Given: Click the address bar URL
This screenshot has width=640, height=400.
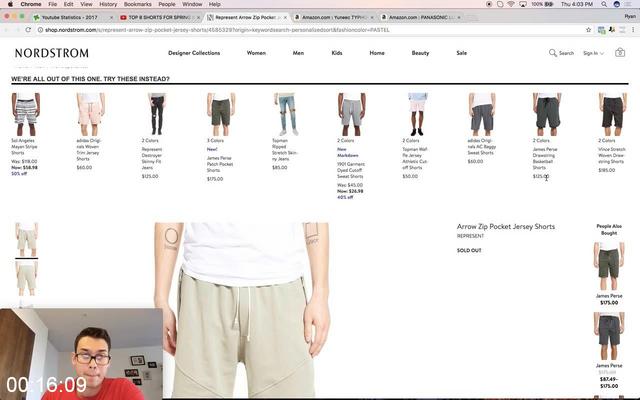Looking at the screenshot, I should tap(217, 30).
